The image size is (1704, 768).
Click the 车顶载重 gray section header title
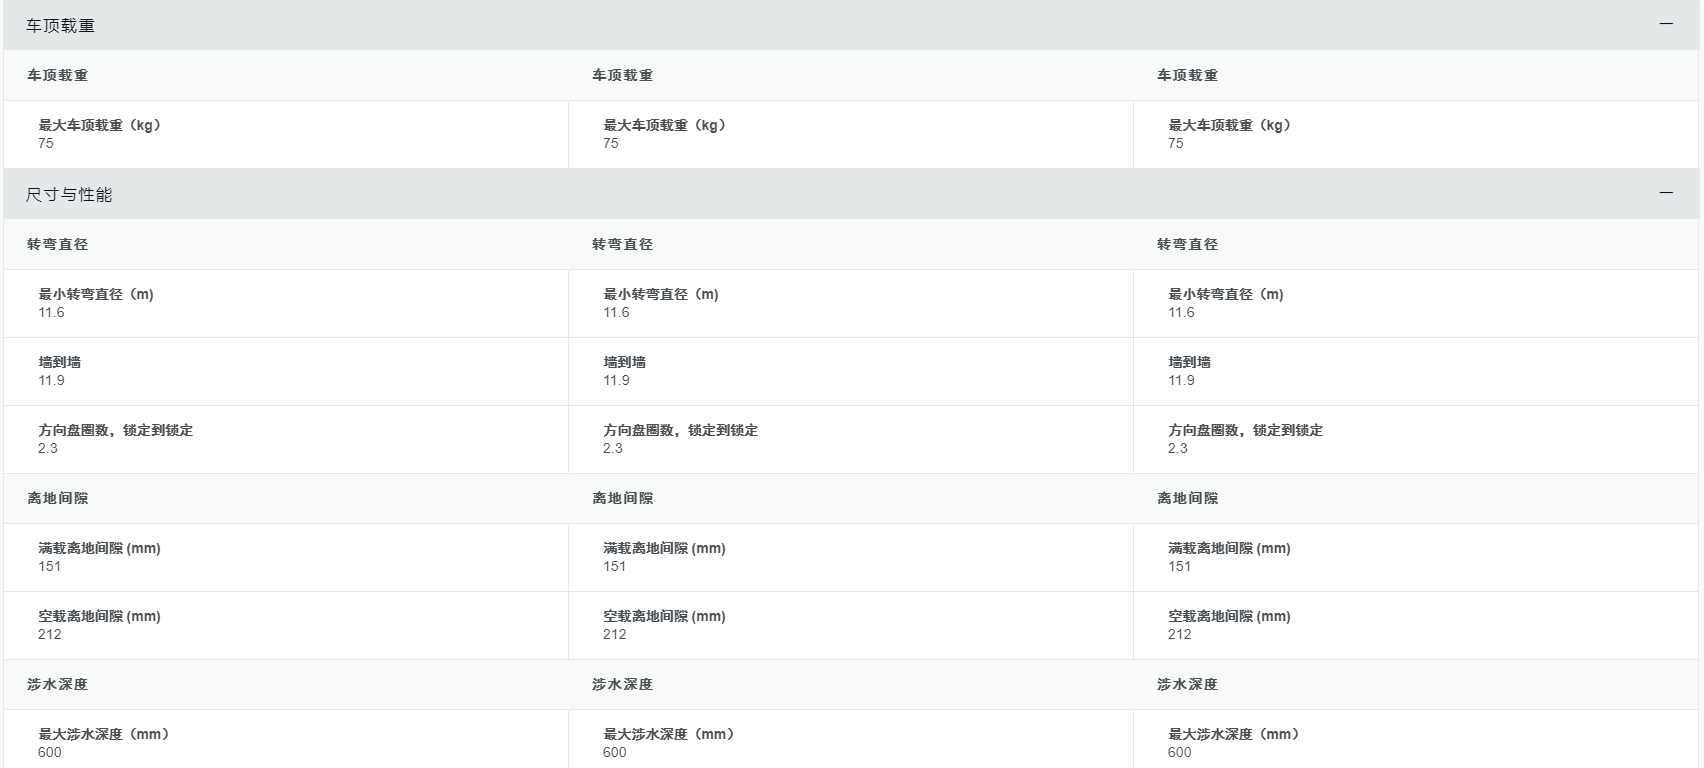coord(60,26)
